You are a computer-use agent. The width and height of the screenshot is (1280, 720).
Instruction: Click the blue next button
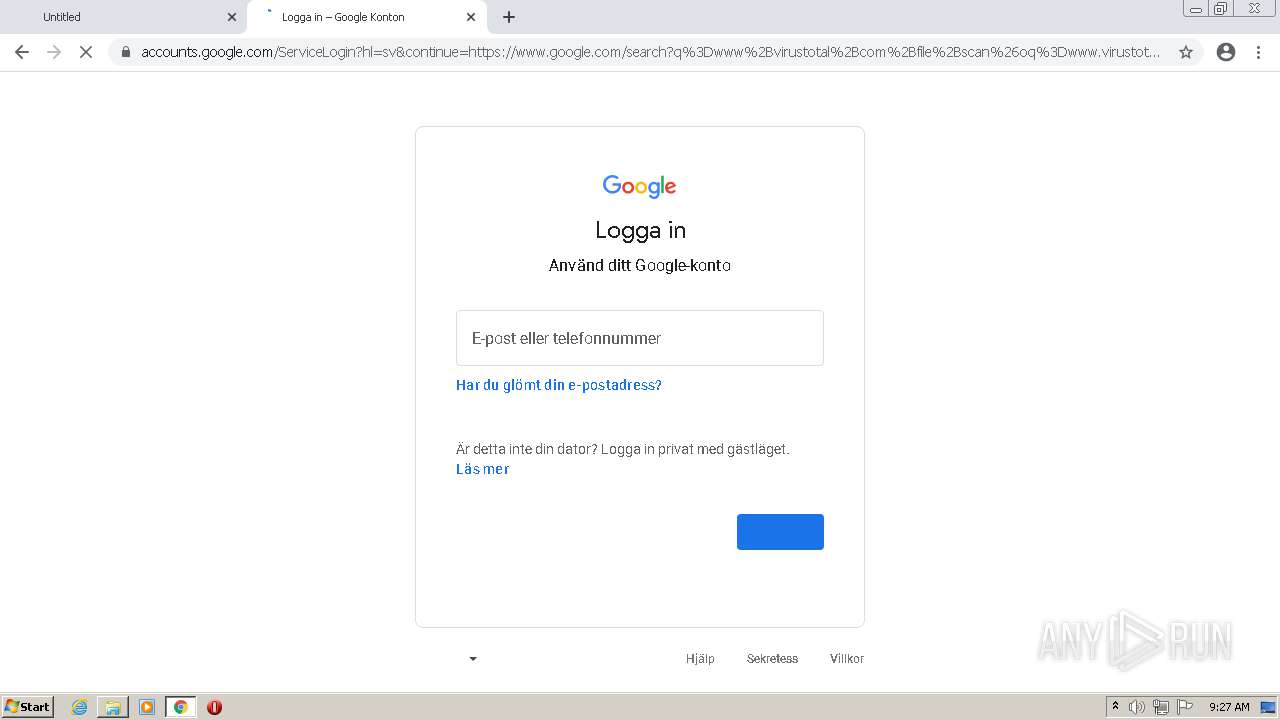click(780, 532)
